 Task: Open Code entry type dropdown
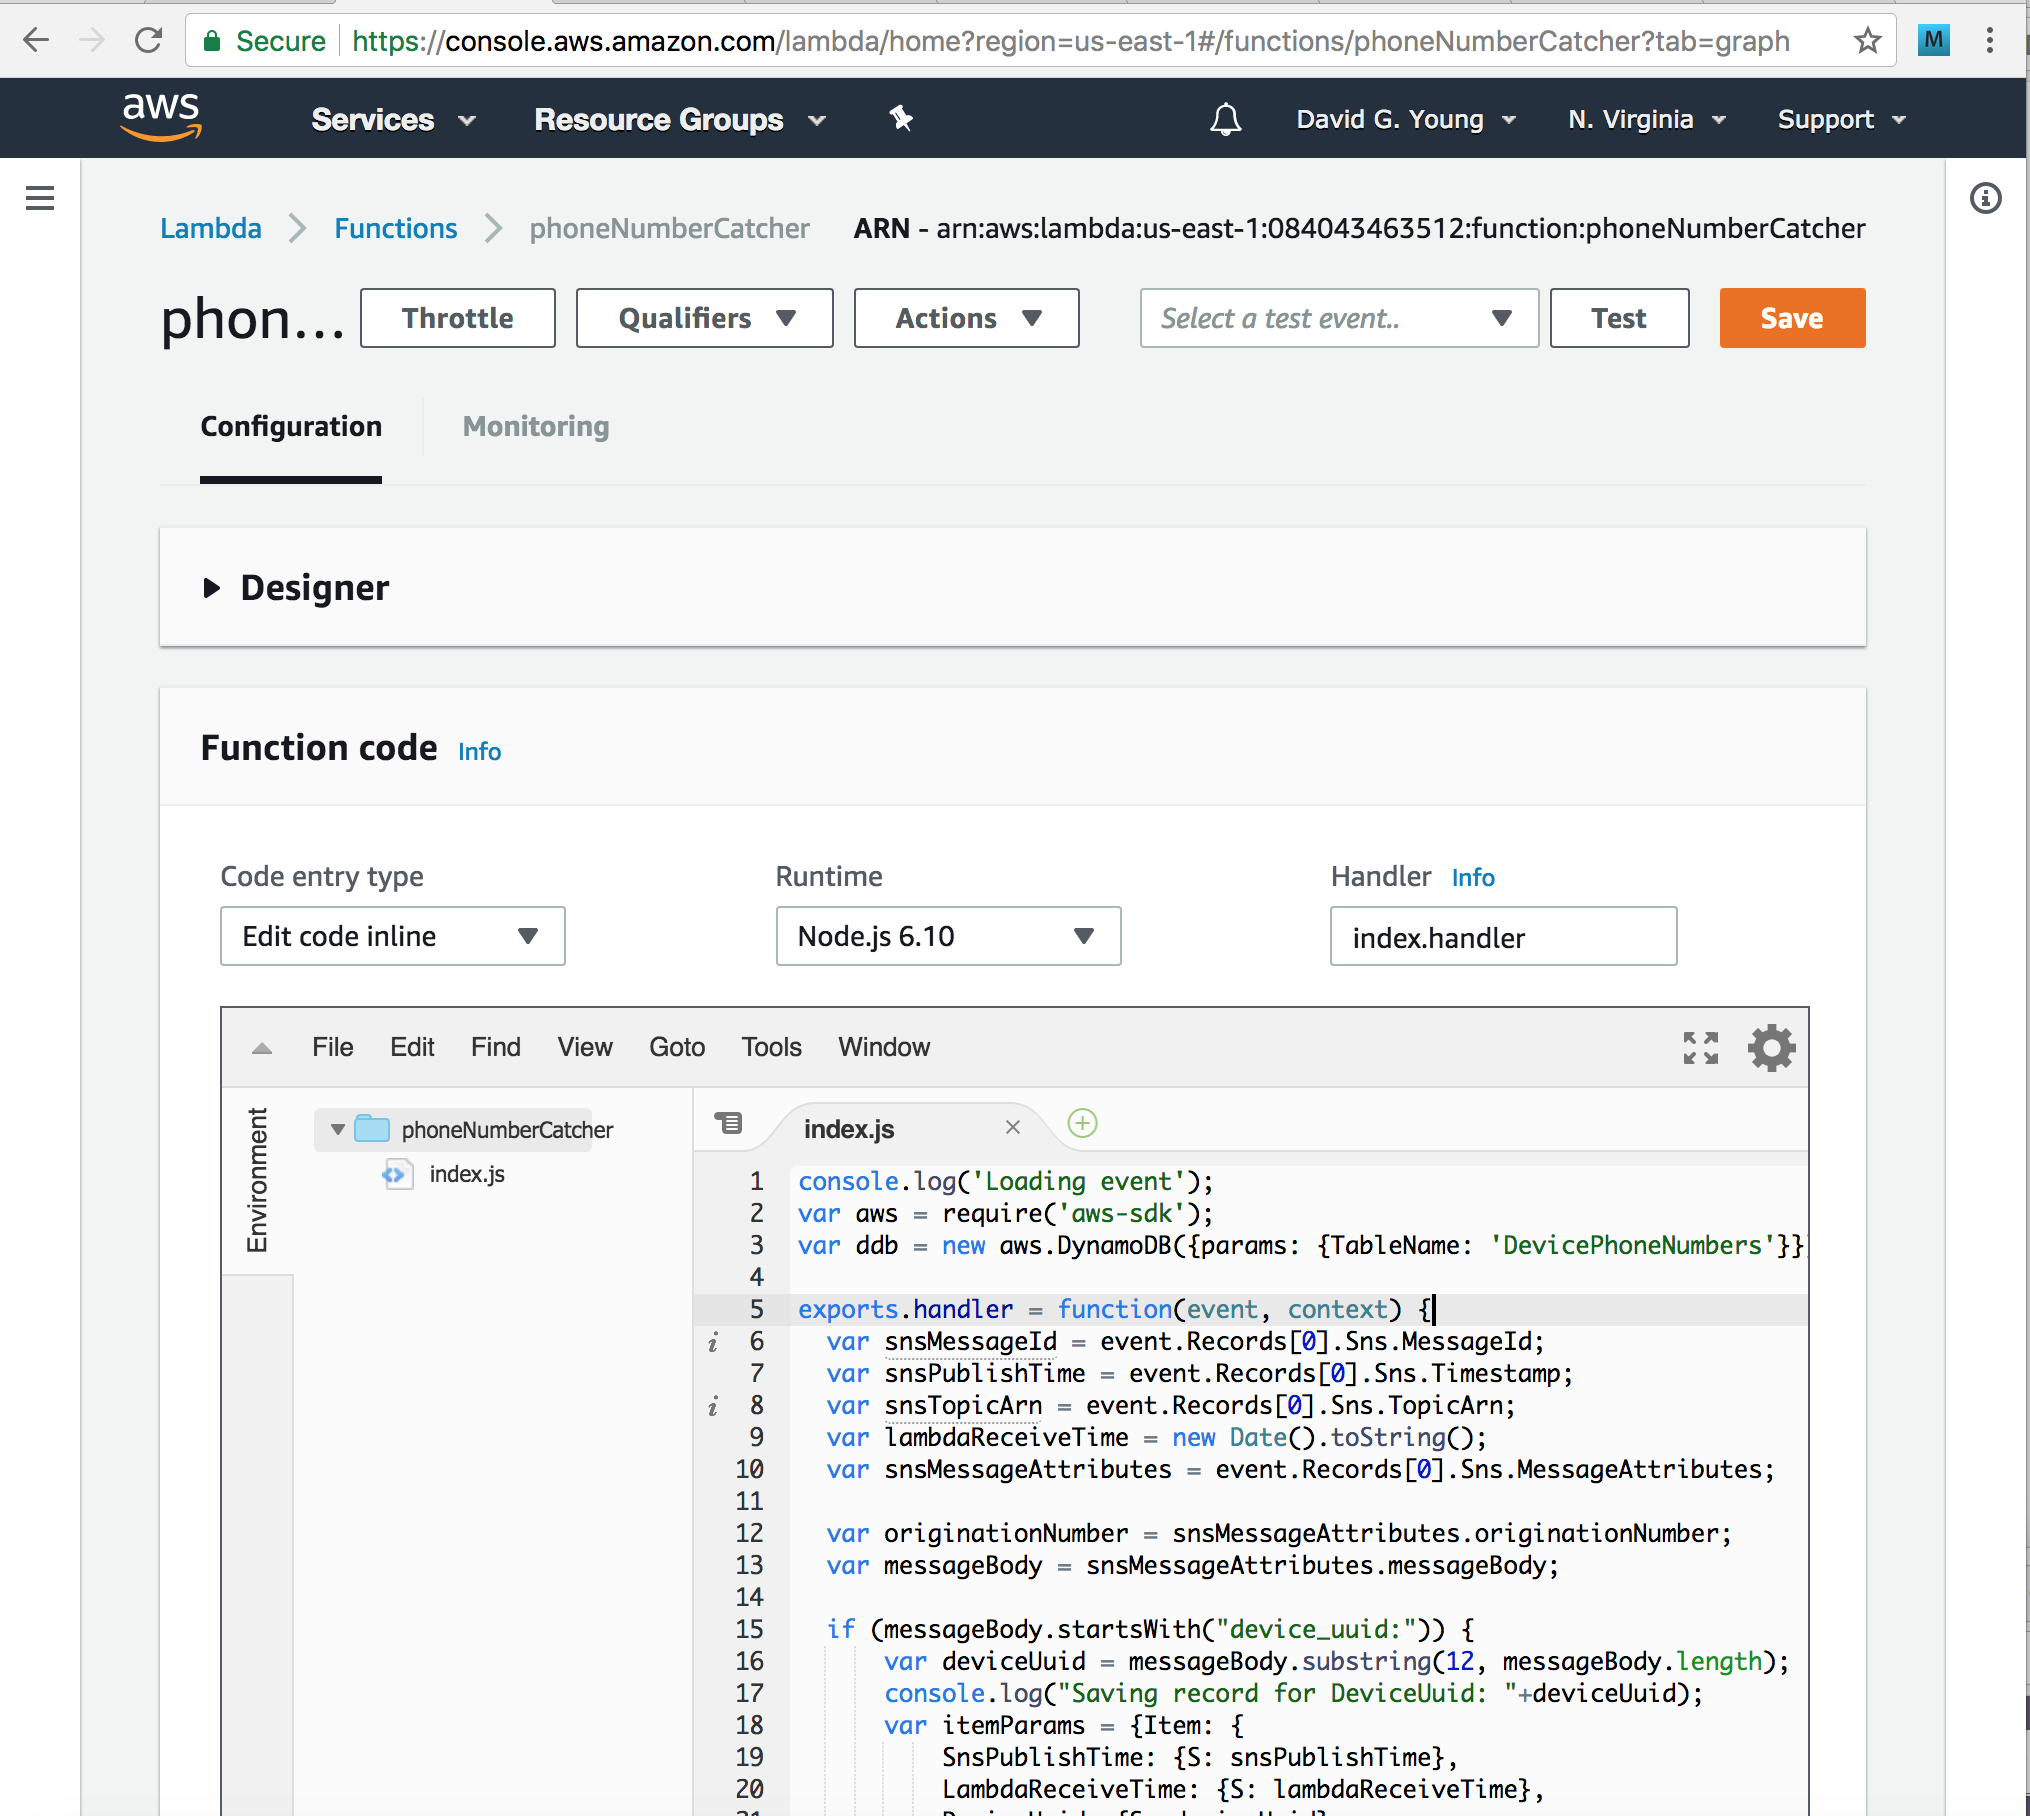pos(392,936)
